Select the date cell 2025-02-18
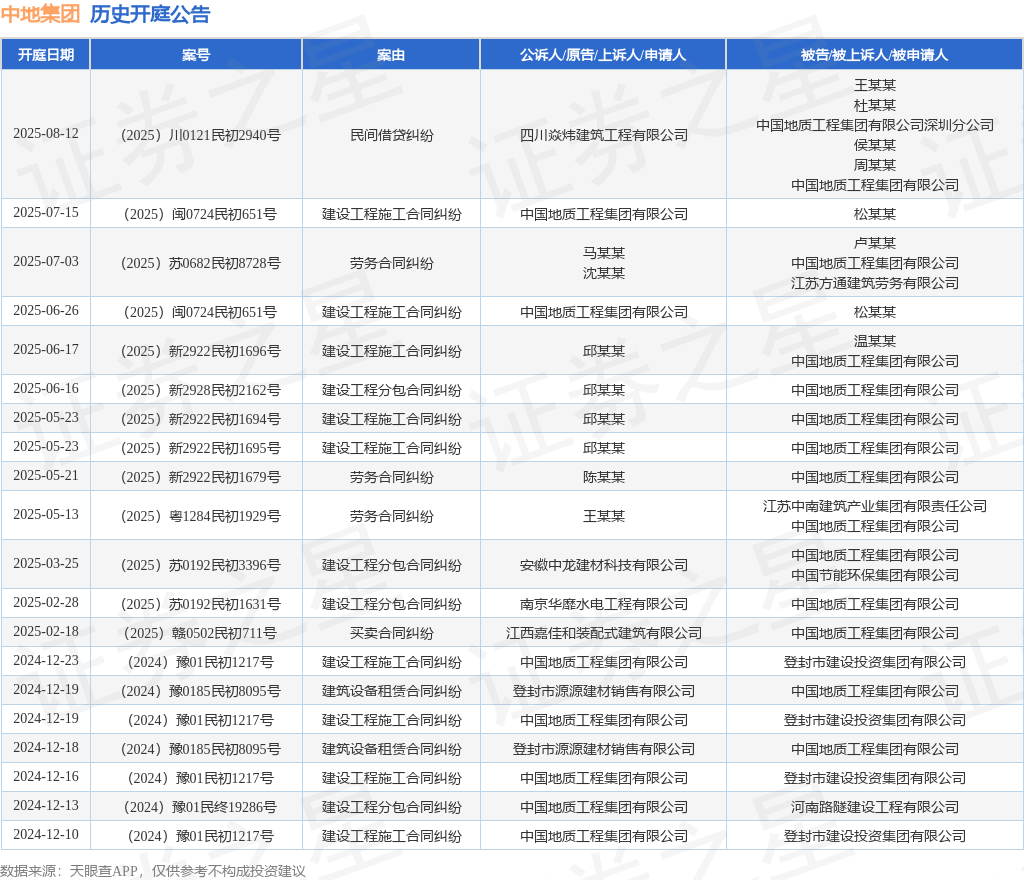 pos(46,632)
